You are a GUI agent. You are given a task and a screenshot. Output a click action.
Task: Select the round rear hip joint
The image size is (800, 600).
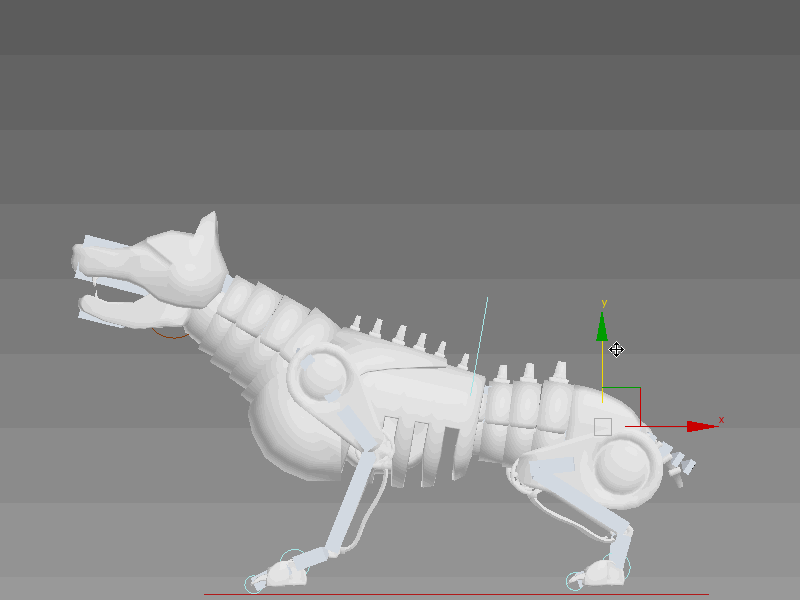point(623,465)
